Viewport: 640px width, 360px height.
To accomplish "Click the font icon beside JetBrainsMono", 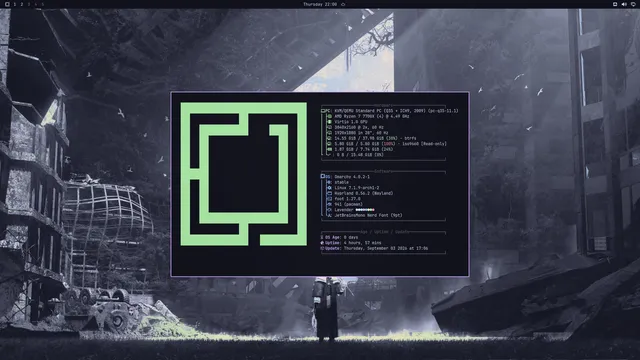I will tap(329, 216).
